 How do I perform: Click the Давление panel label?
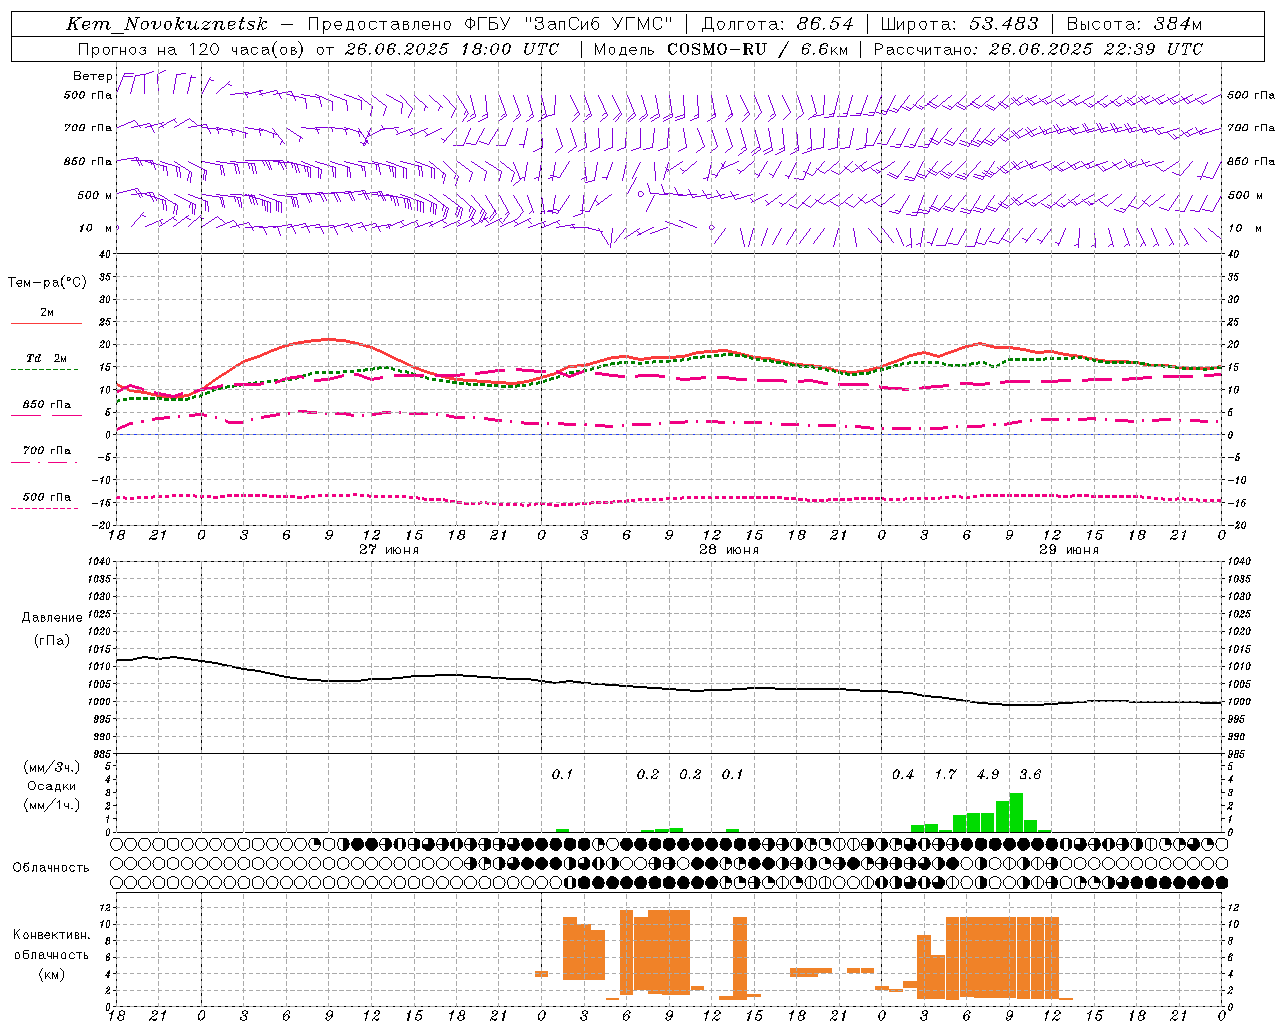(52, 618)
